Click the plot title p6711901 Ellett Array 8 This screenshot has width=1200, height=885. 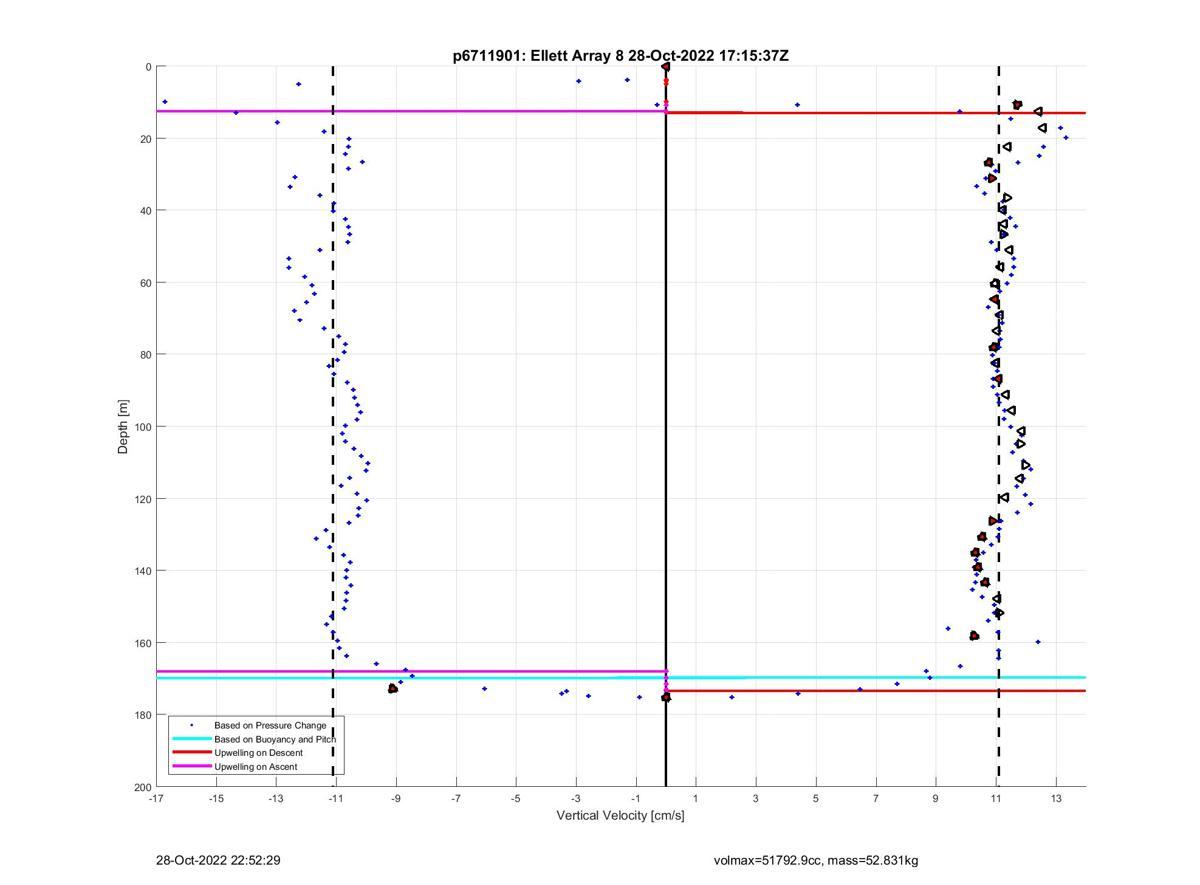coord(620,56)
